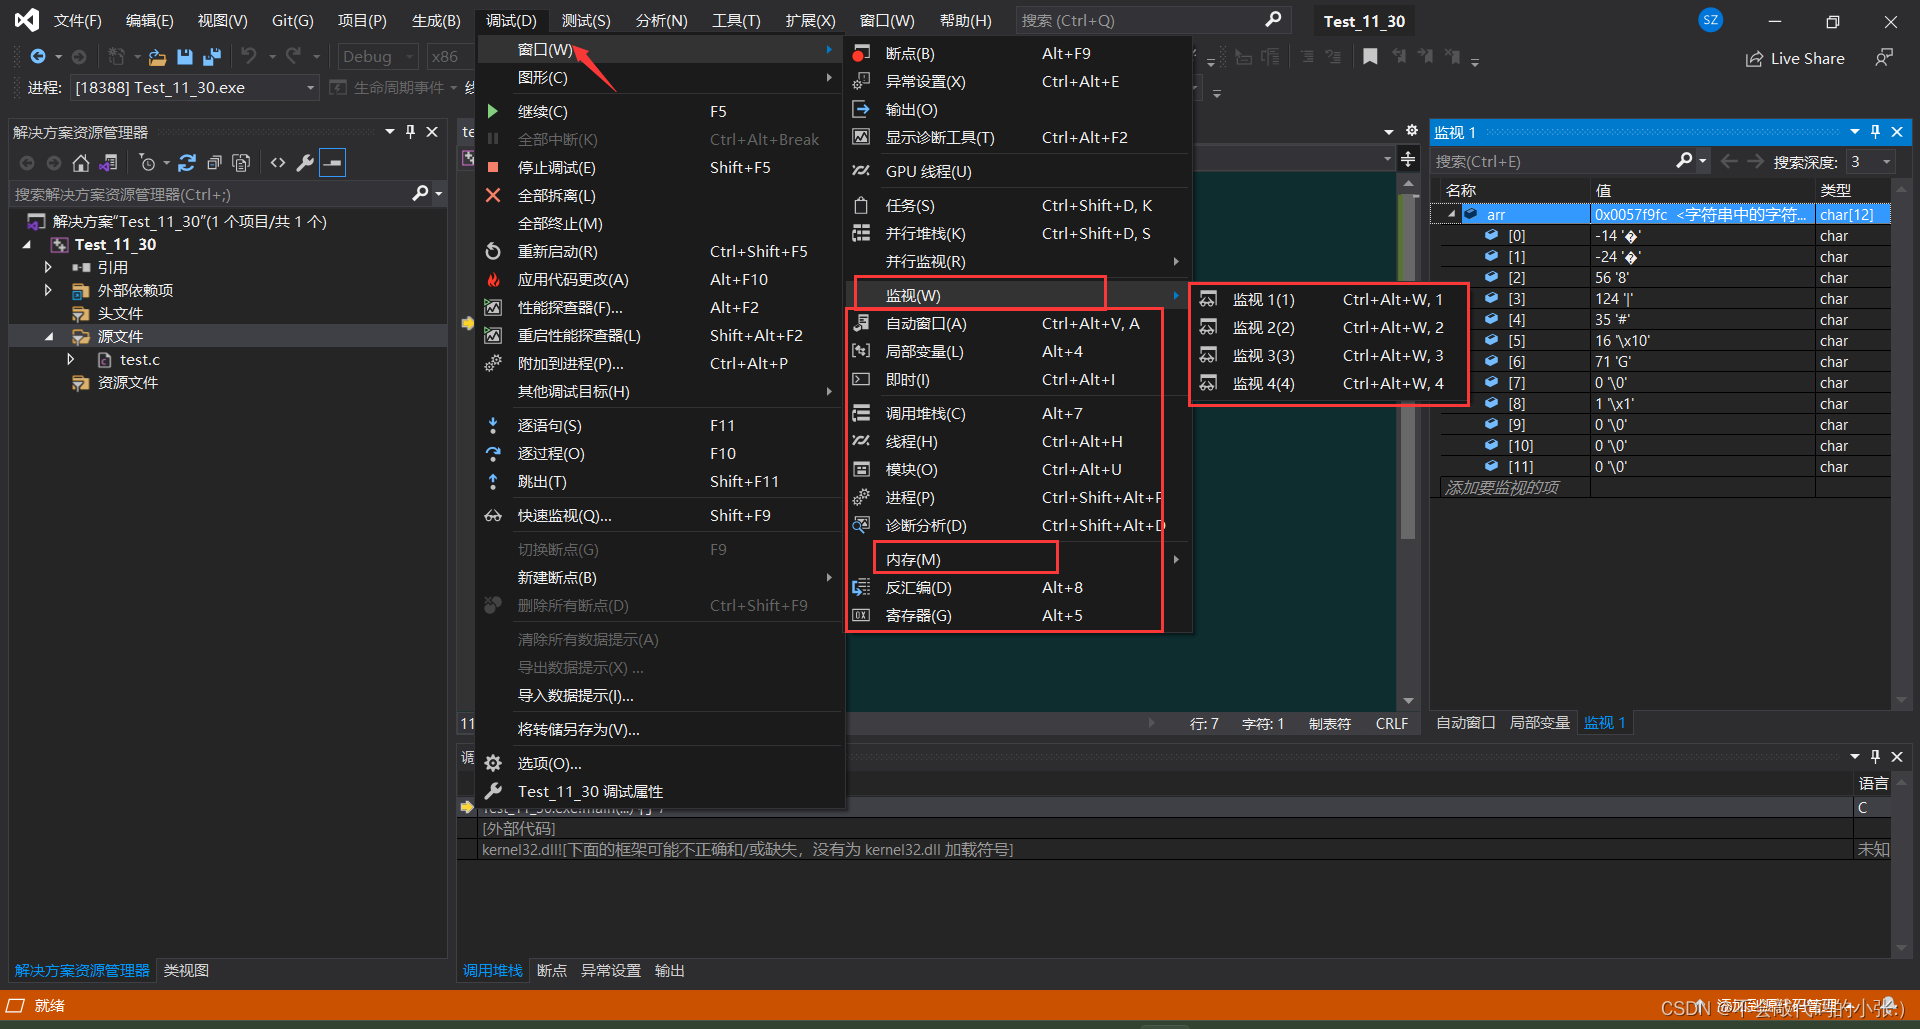Open the Breakpoints (断点) window item

point(1019,54)
